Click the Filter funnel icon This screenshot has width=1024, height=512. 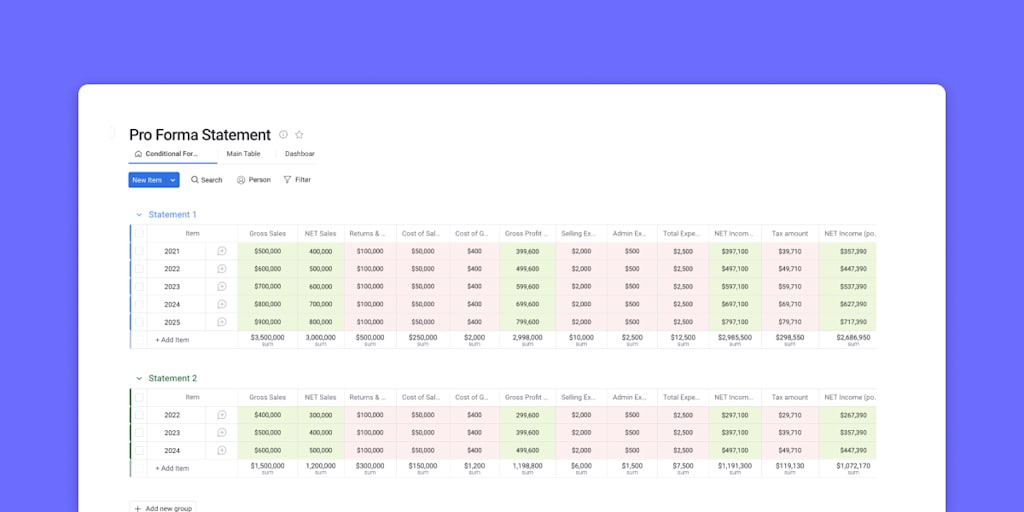coord(287,180)
